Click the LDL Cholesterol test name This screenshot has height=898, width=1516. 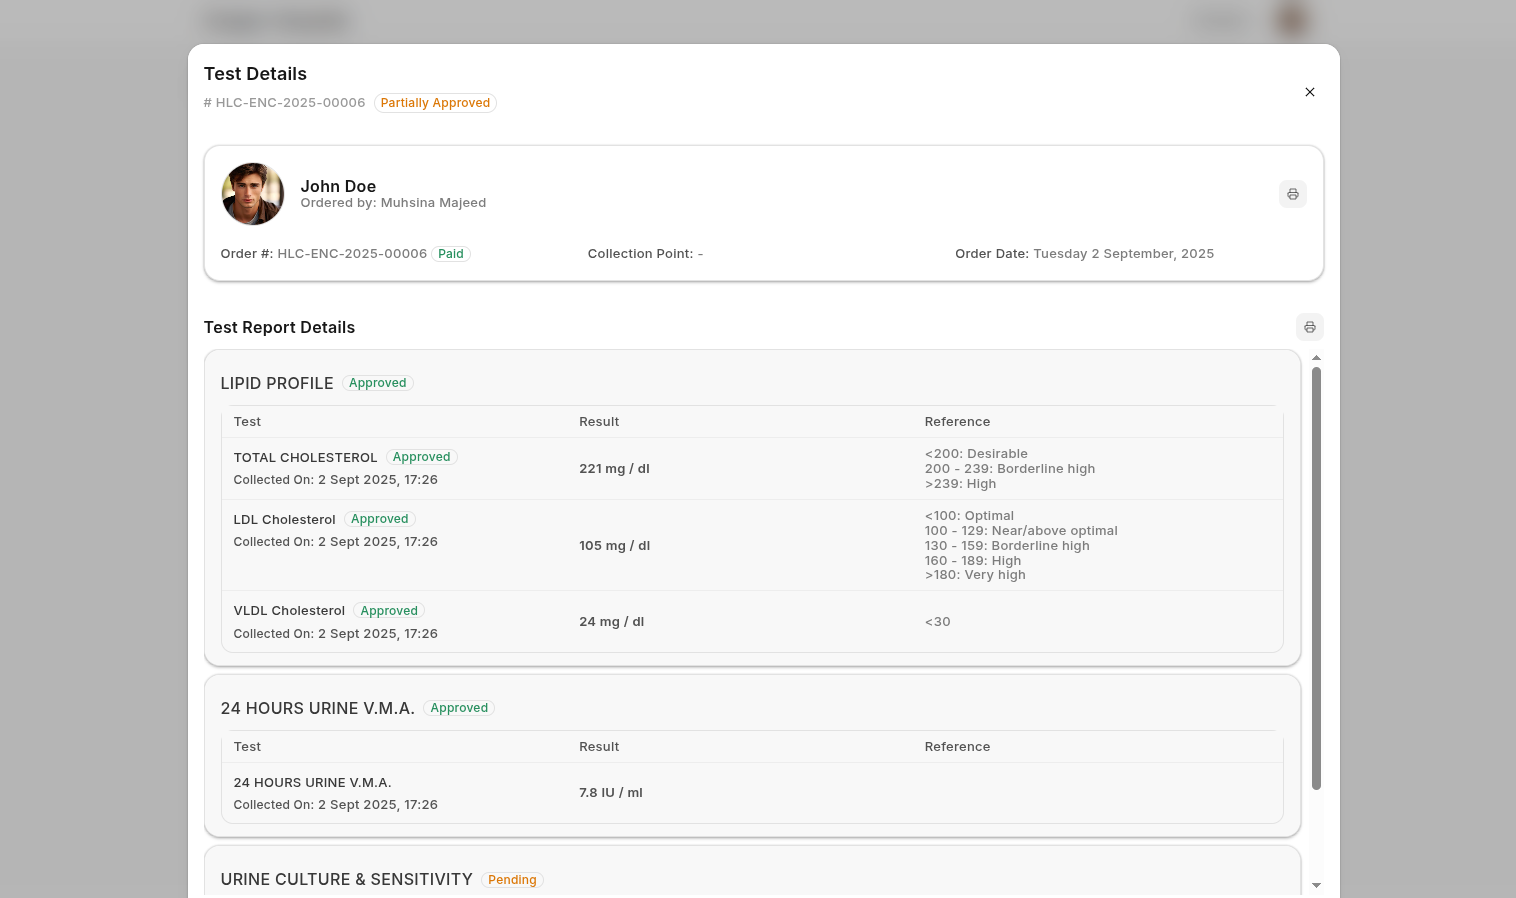click(284, 520)
